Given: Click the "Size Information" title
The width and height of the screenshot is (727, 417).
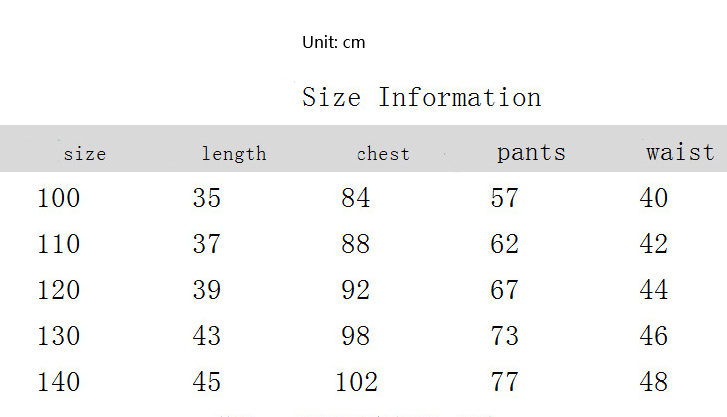Looking at the screenshot, I should (x=421, y=98).
